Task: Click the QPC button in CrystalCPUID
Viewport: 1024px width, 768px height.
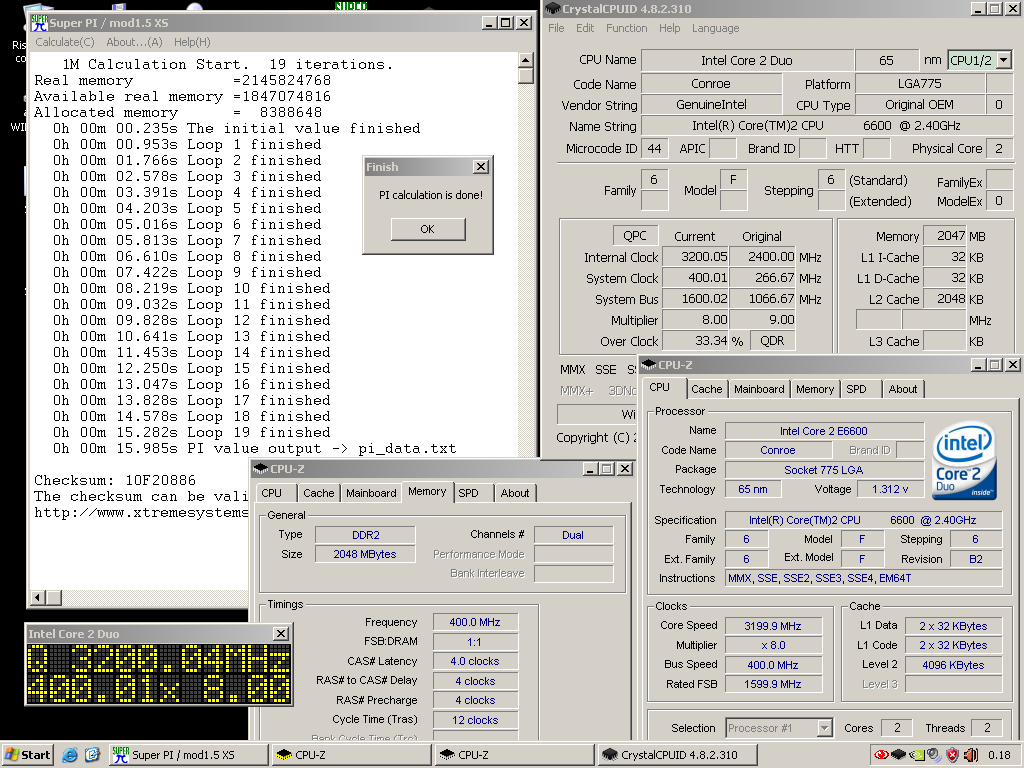Action: [634, 236]
